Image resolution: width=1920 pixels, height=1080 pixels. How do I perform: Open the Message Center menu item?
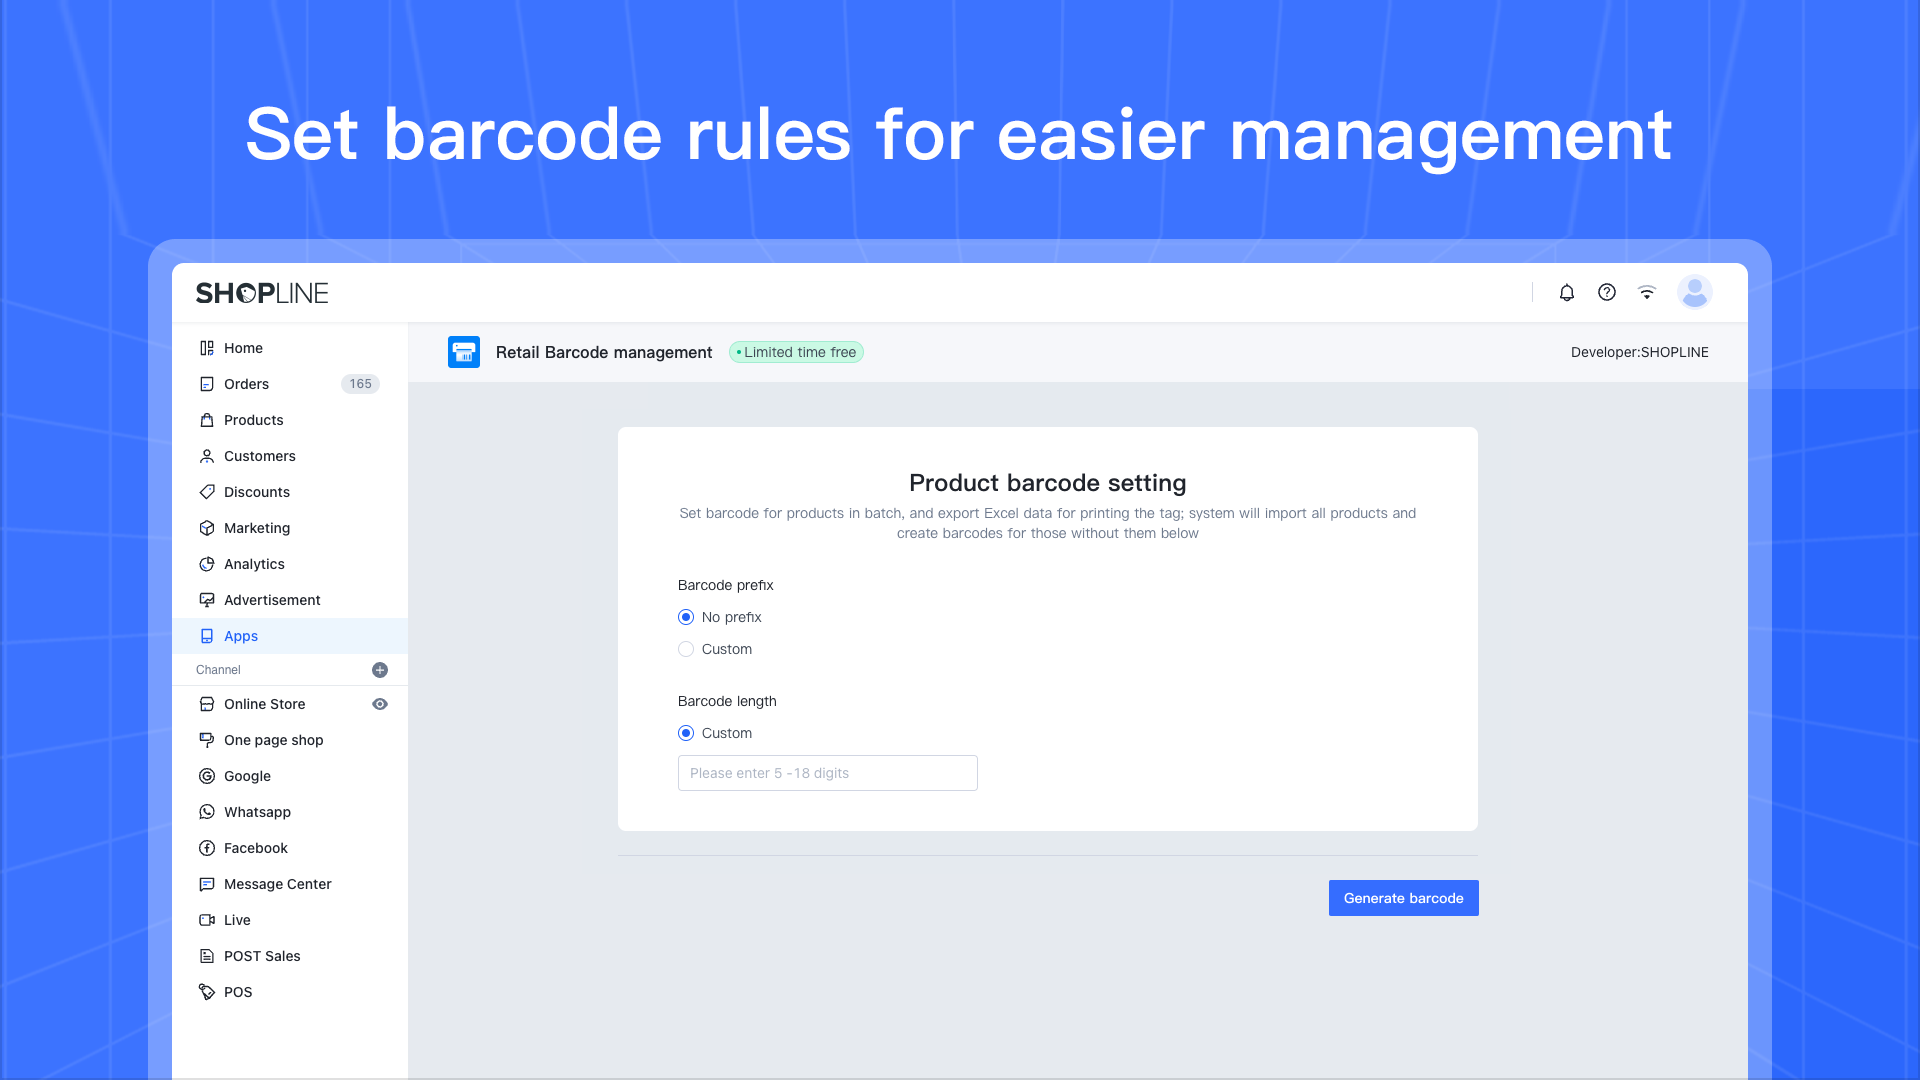tap(277, 884)
